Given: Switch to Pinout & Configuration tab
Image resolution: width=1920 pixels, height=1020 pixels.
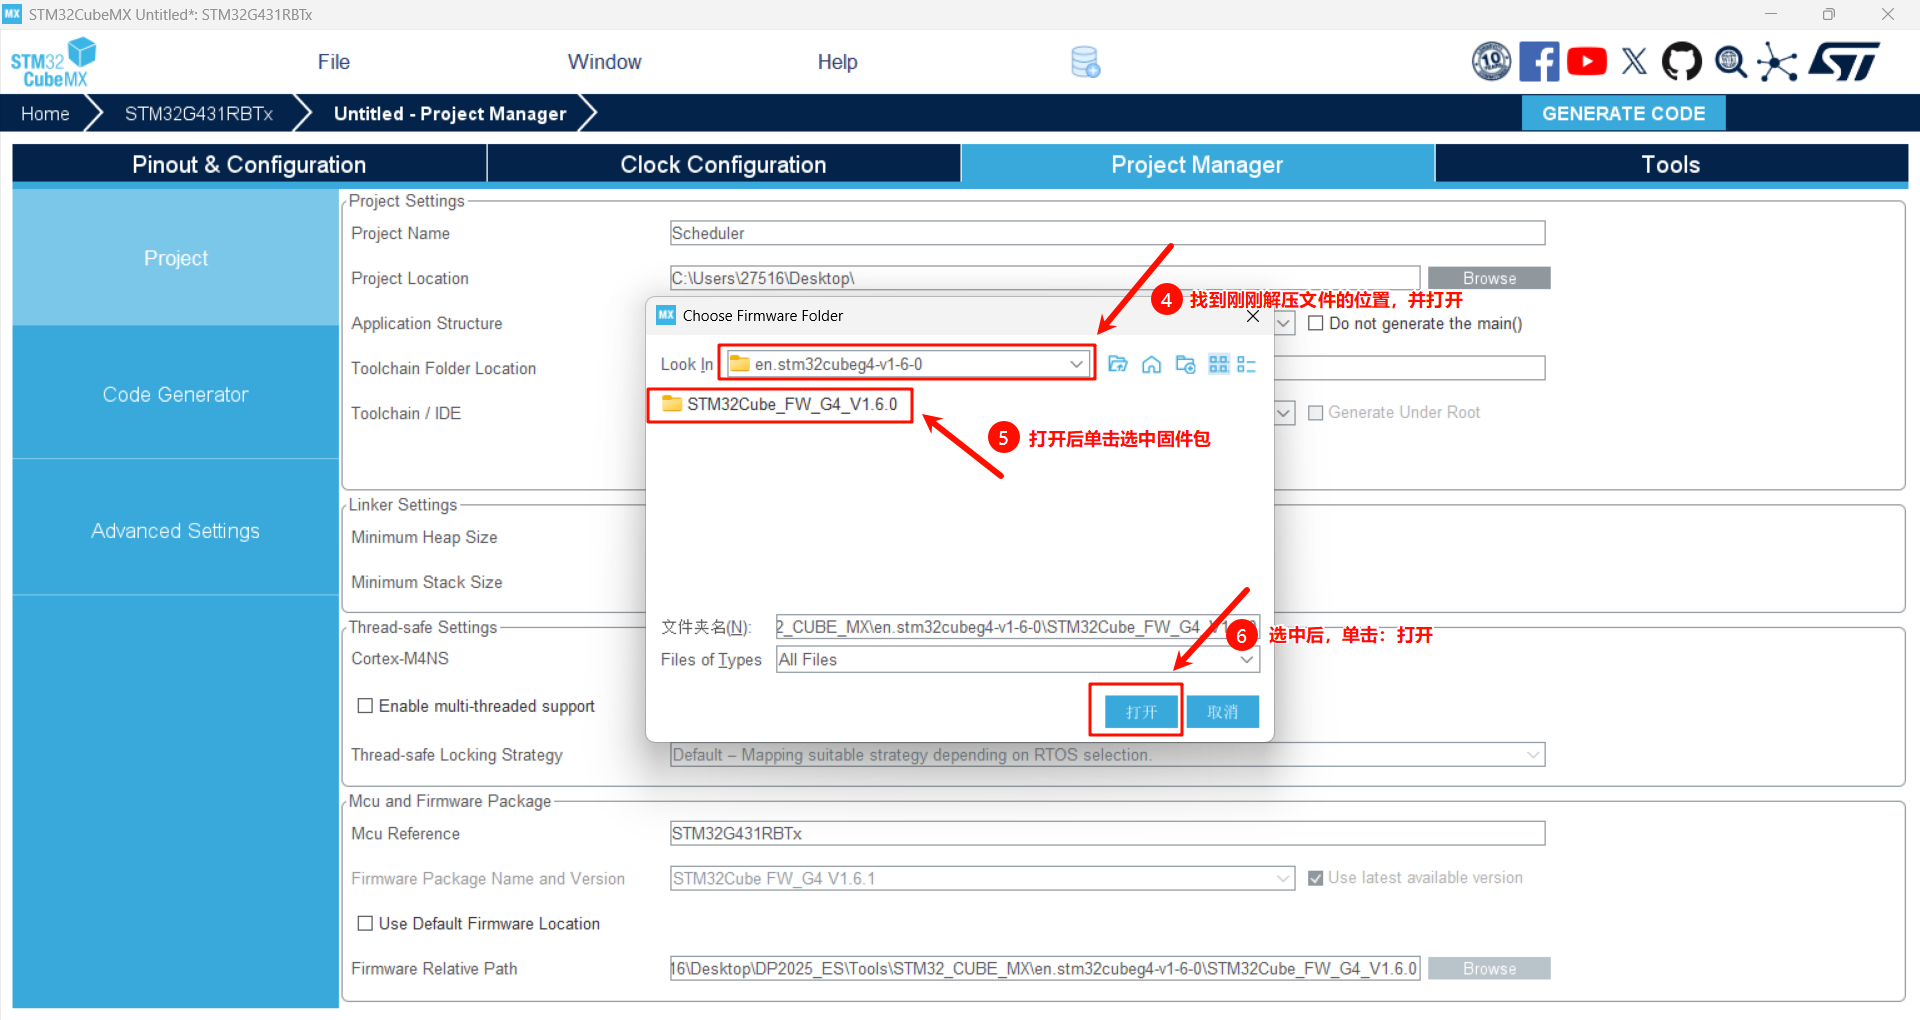Looking at the screenshot, I should (249, 165).
